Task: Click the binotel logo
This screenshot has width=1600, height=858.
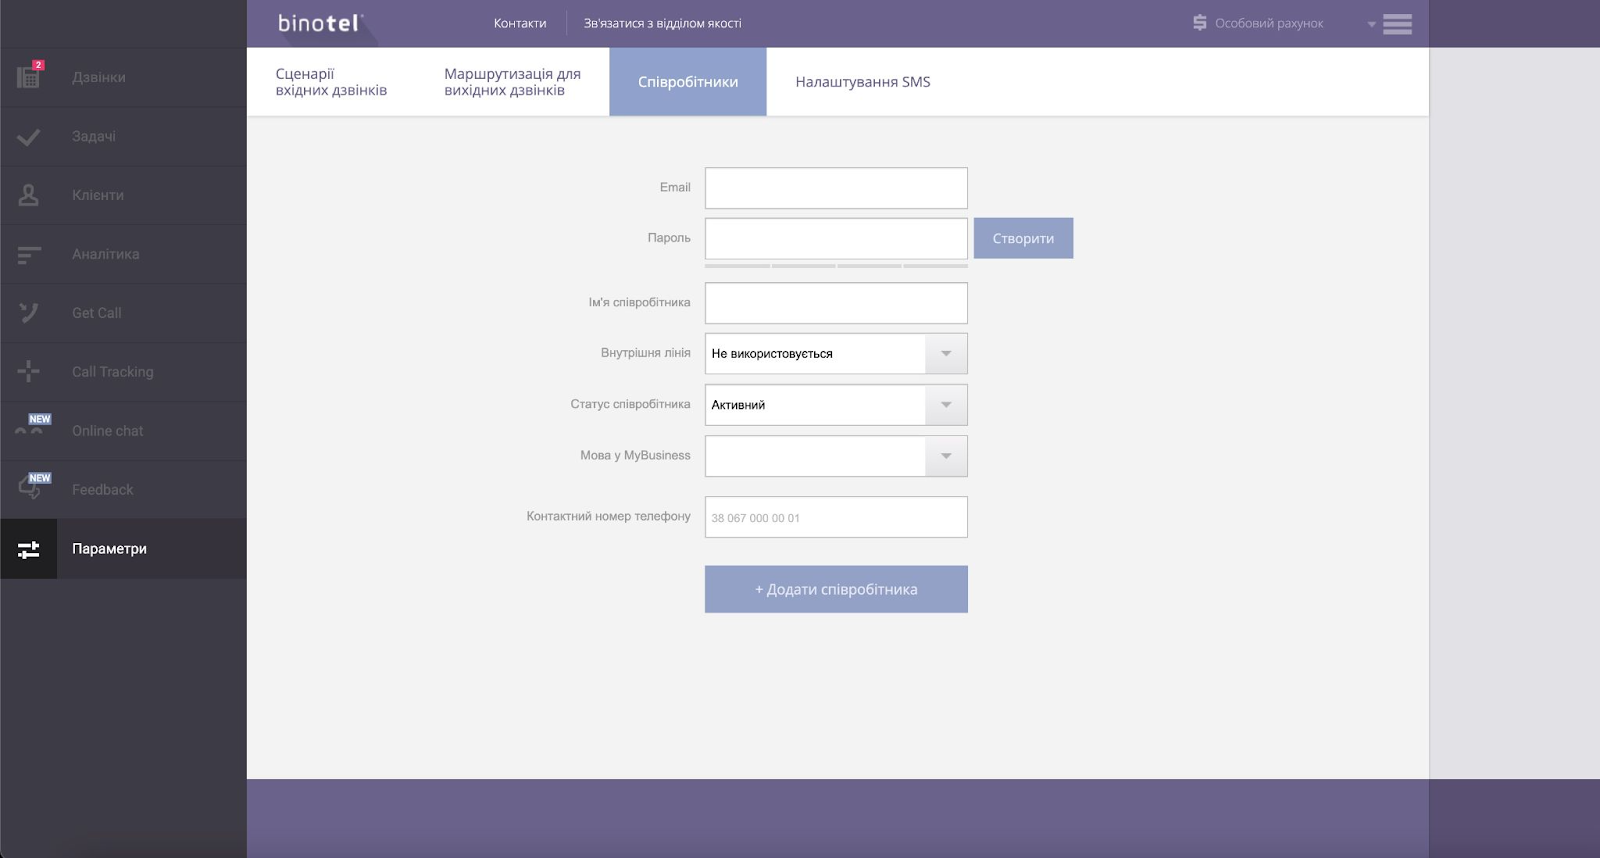Action: 320,23
